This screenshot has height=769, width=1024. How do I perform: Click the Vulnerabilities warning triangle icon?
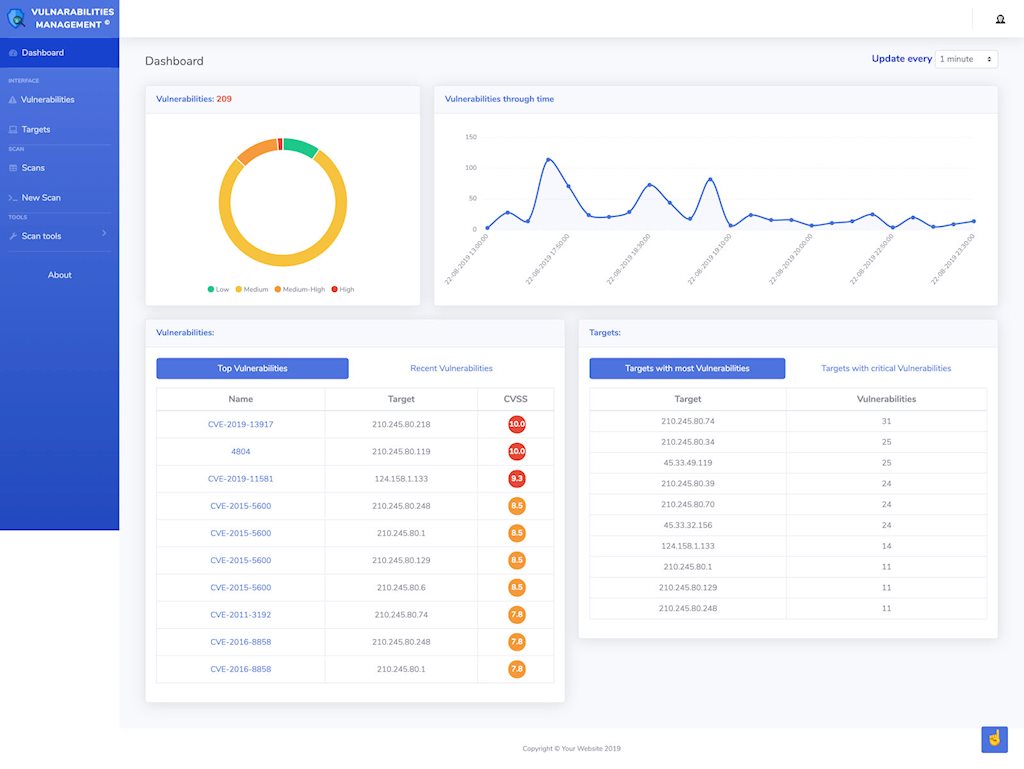pos(12,100)
